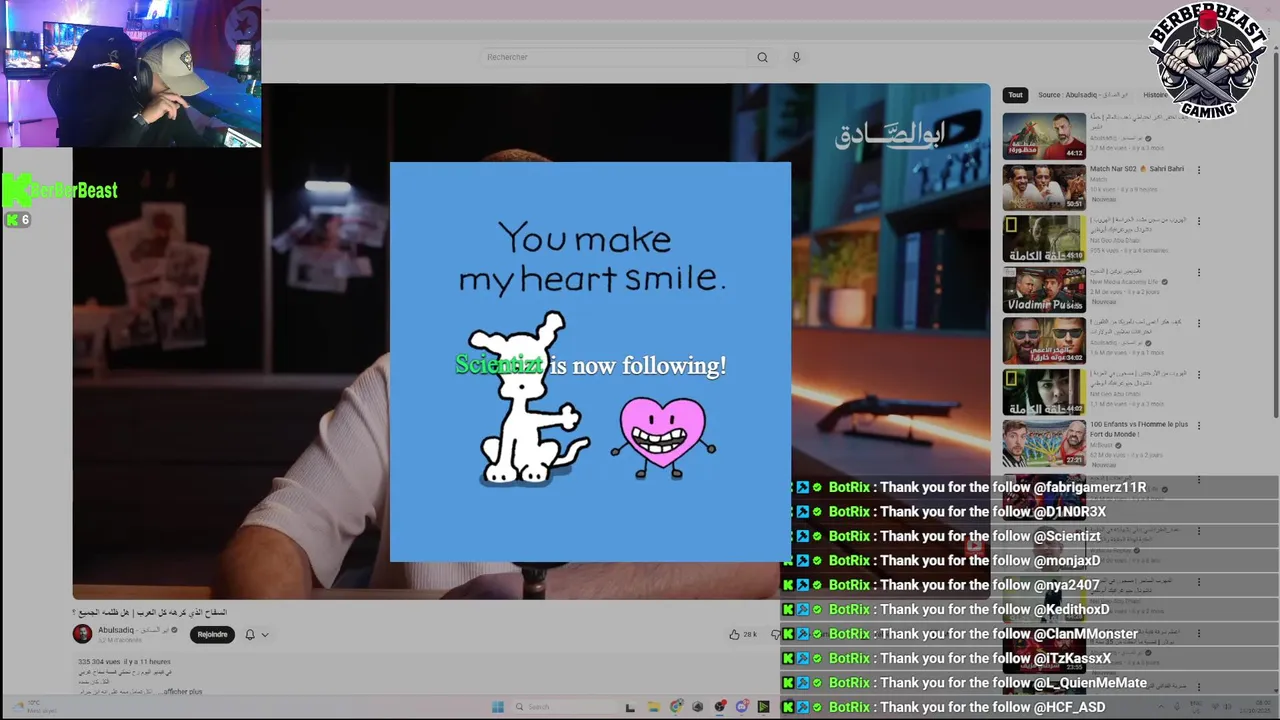Start voice search with the microphone icon
This screenshot has height=720, width=1280.
pyautogui.click(x=796, y=57)
